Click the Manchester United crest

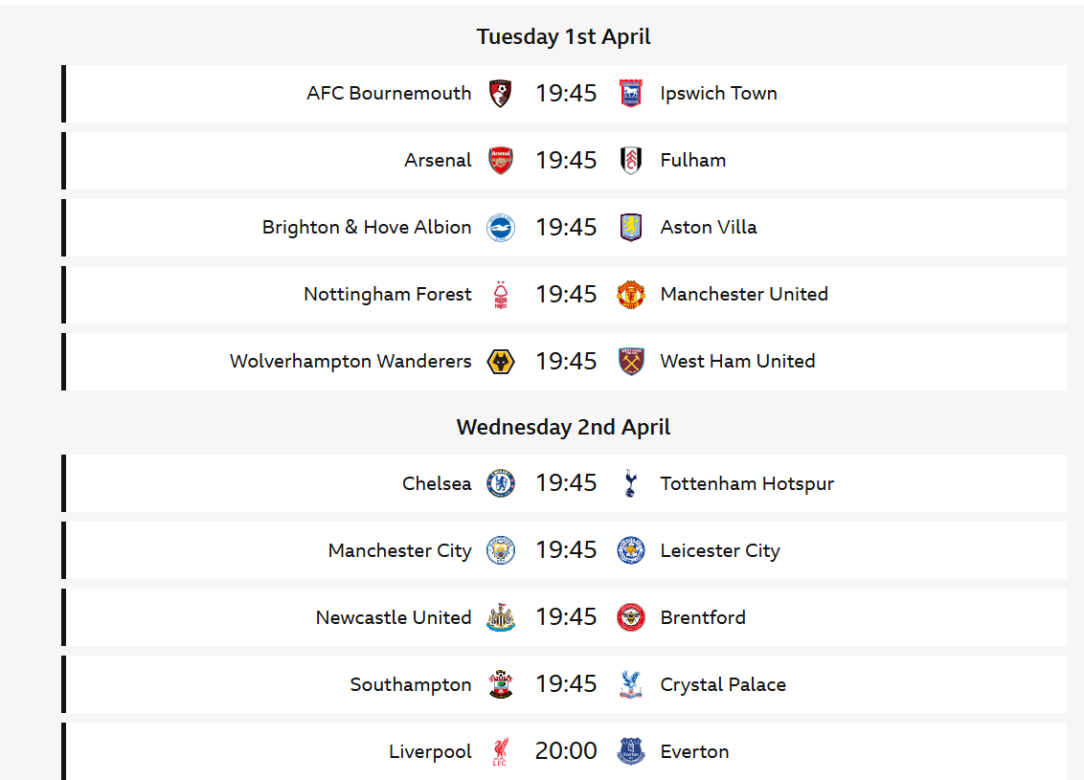[631, 295]
